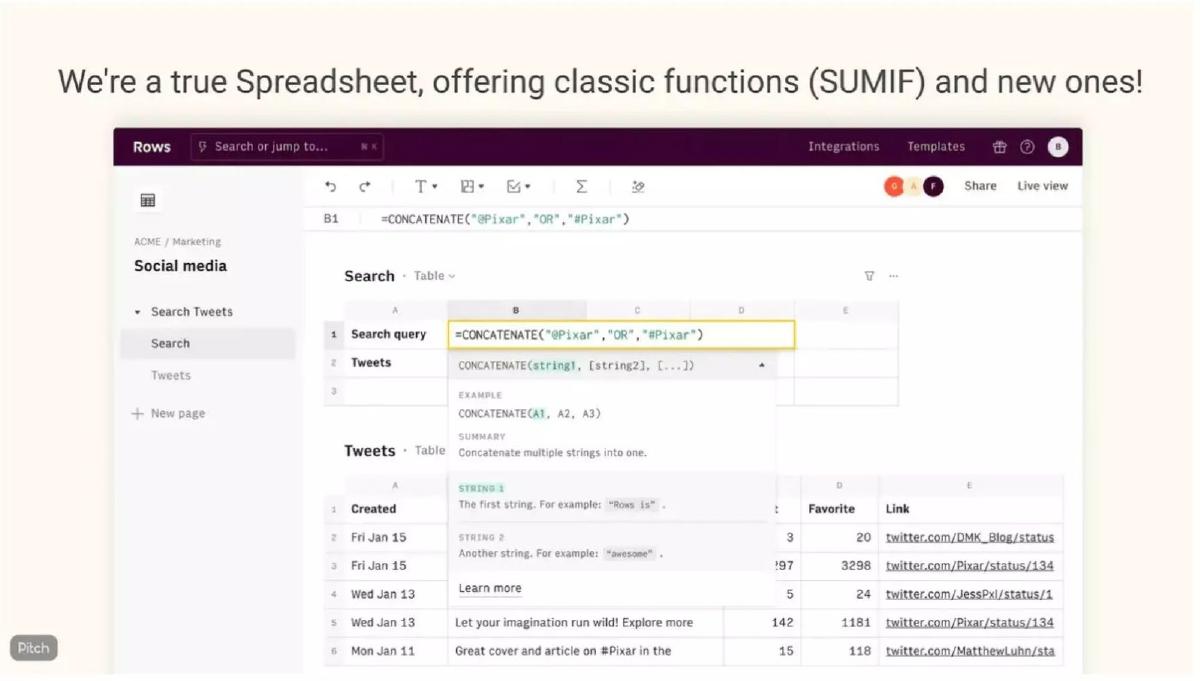This screenshot has width=1200, height=681.
Task: Open the cell borders layout dropdown
Action: [472, 186]
